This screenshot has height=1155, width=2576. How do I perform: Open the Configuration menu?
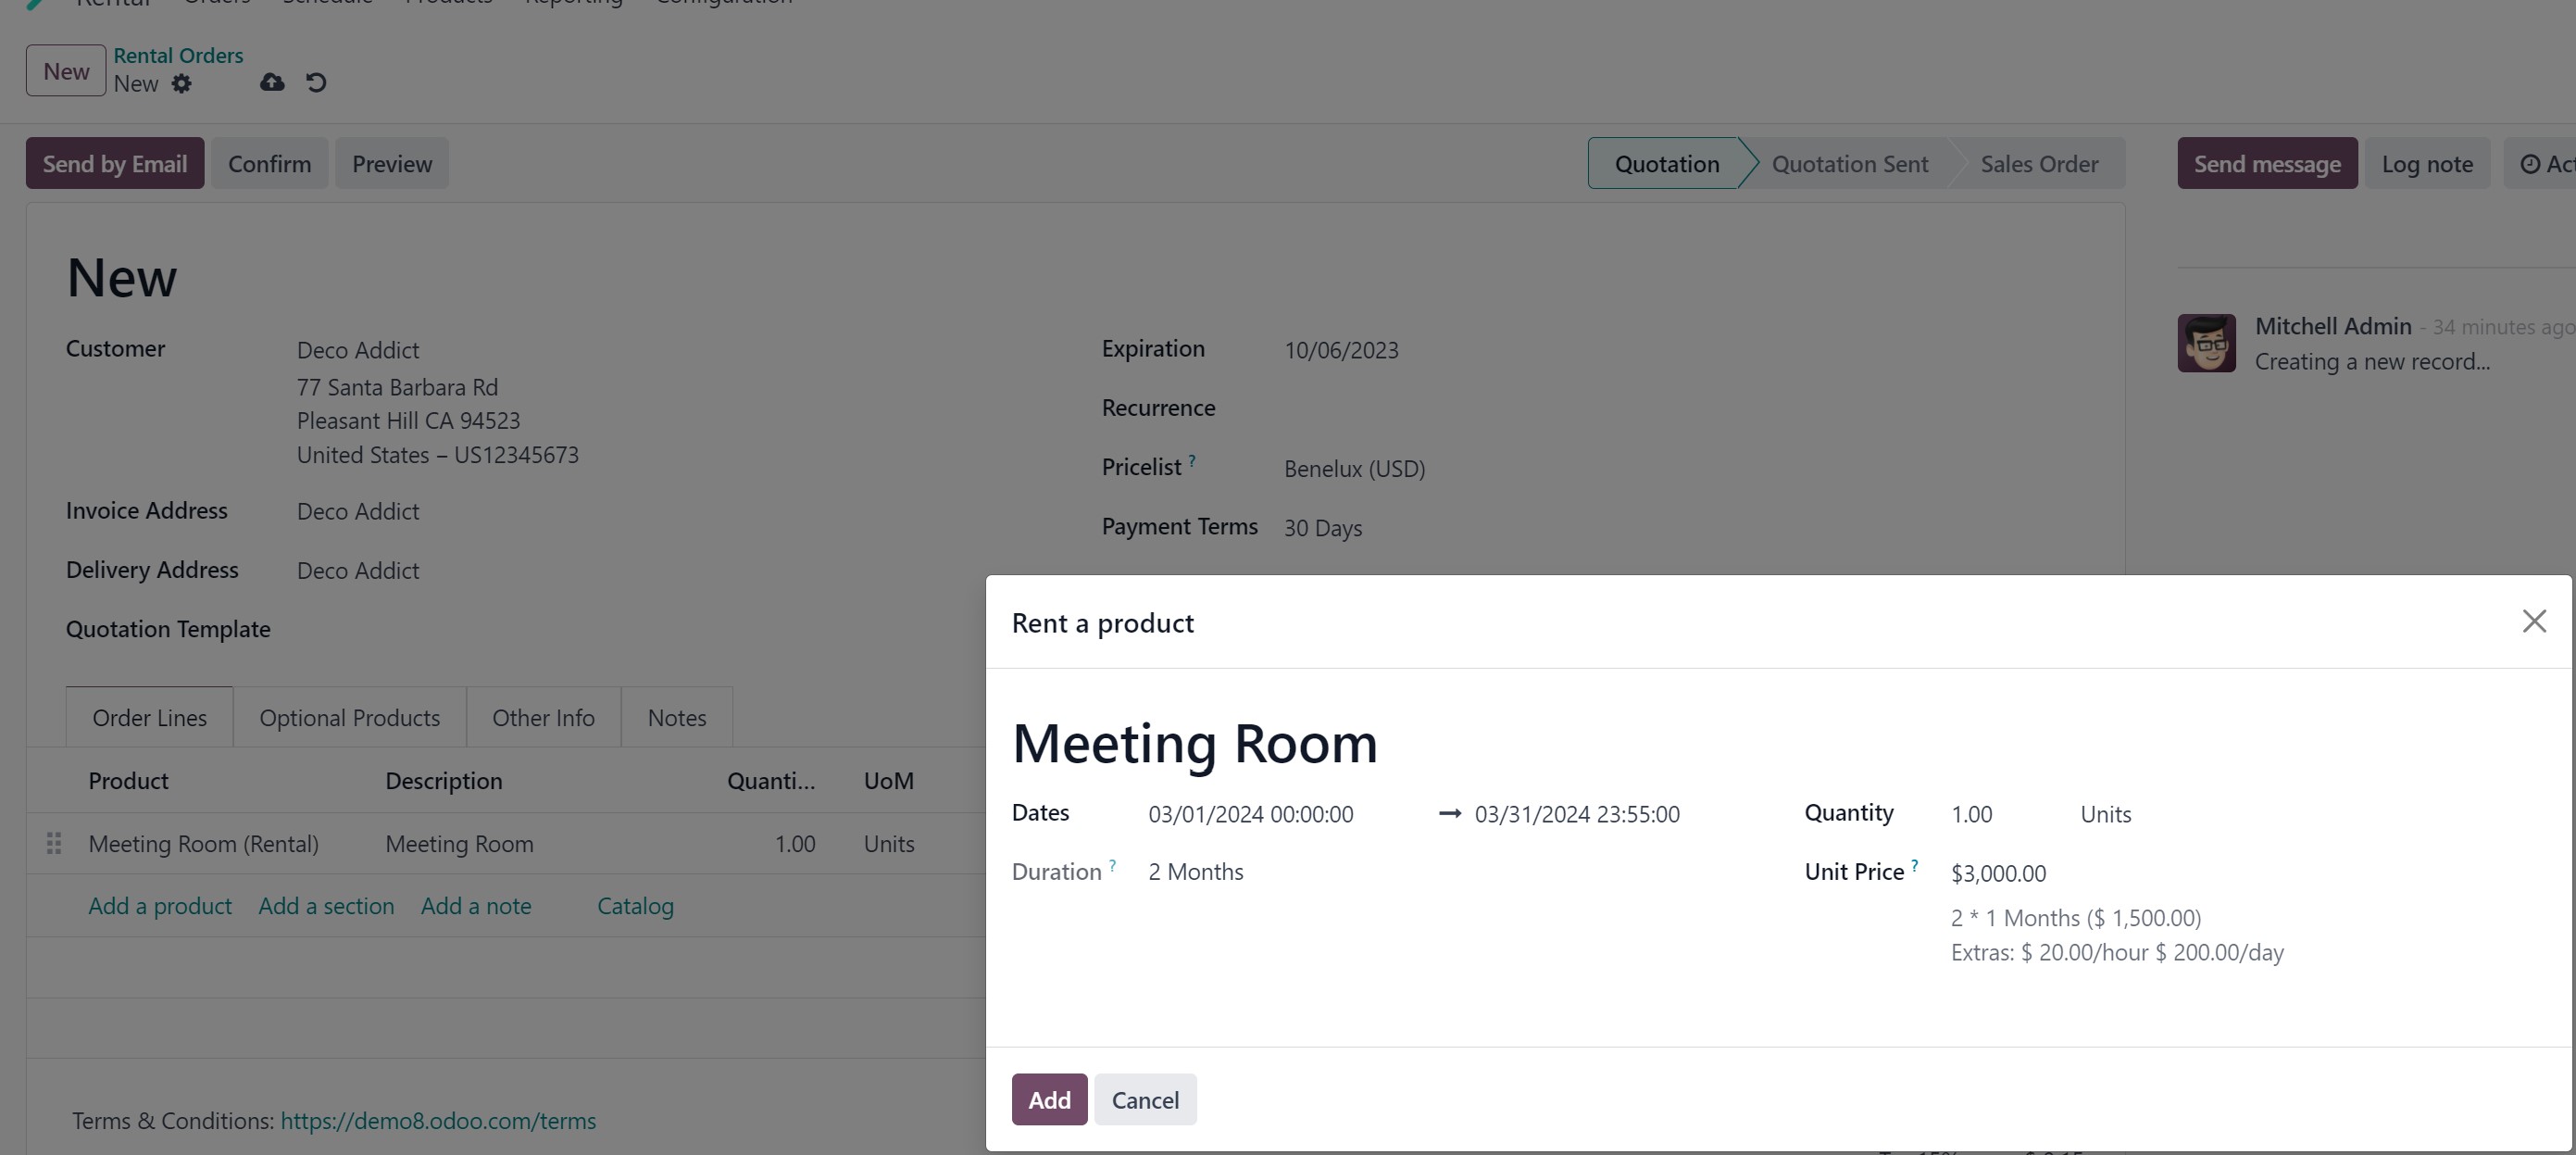point(722,4)
